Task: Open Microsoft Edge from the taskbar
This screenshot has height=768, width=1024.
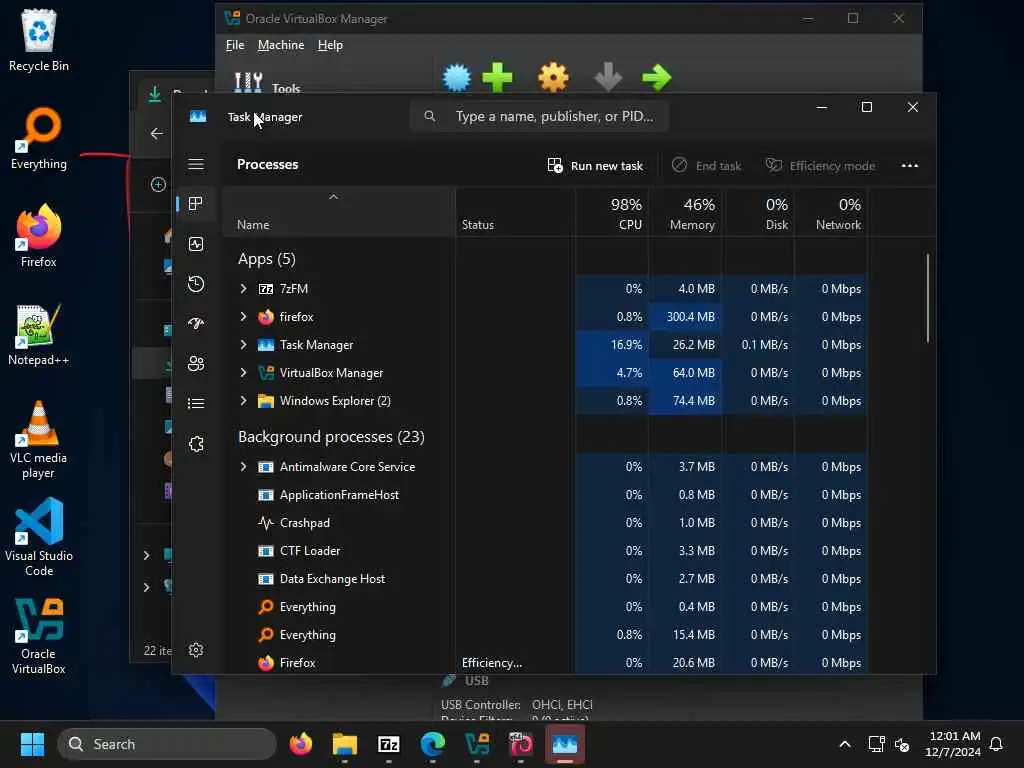Action: pyautogui.click(x=432, y=744)
